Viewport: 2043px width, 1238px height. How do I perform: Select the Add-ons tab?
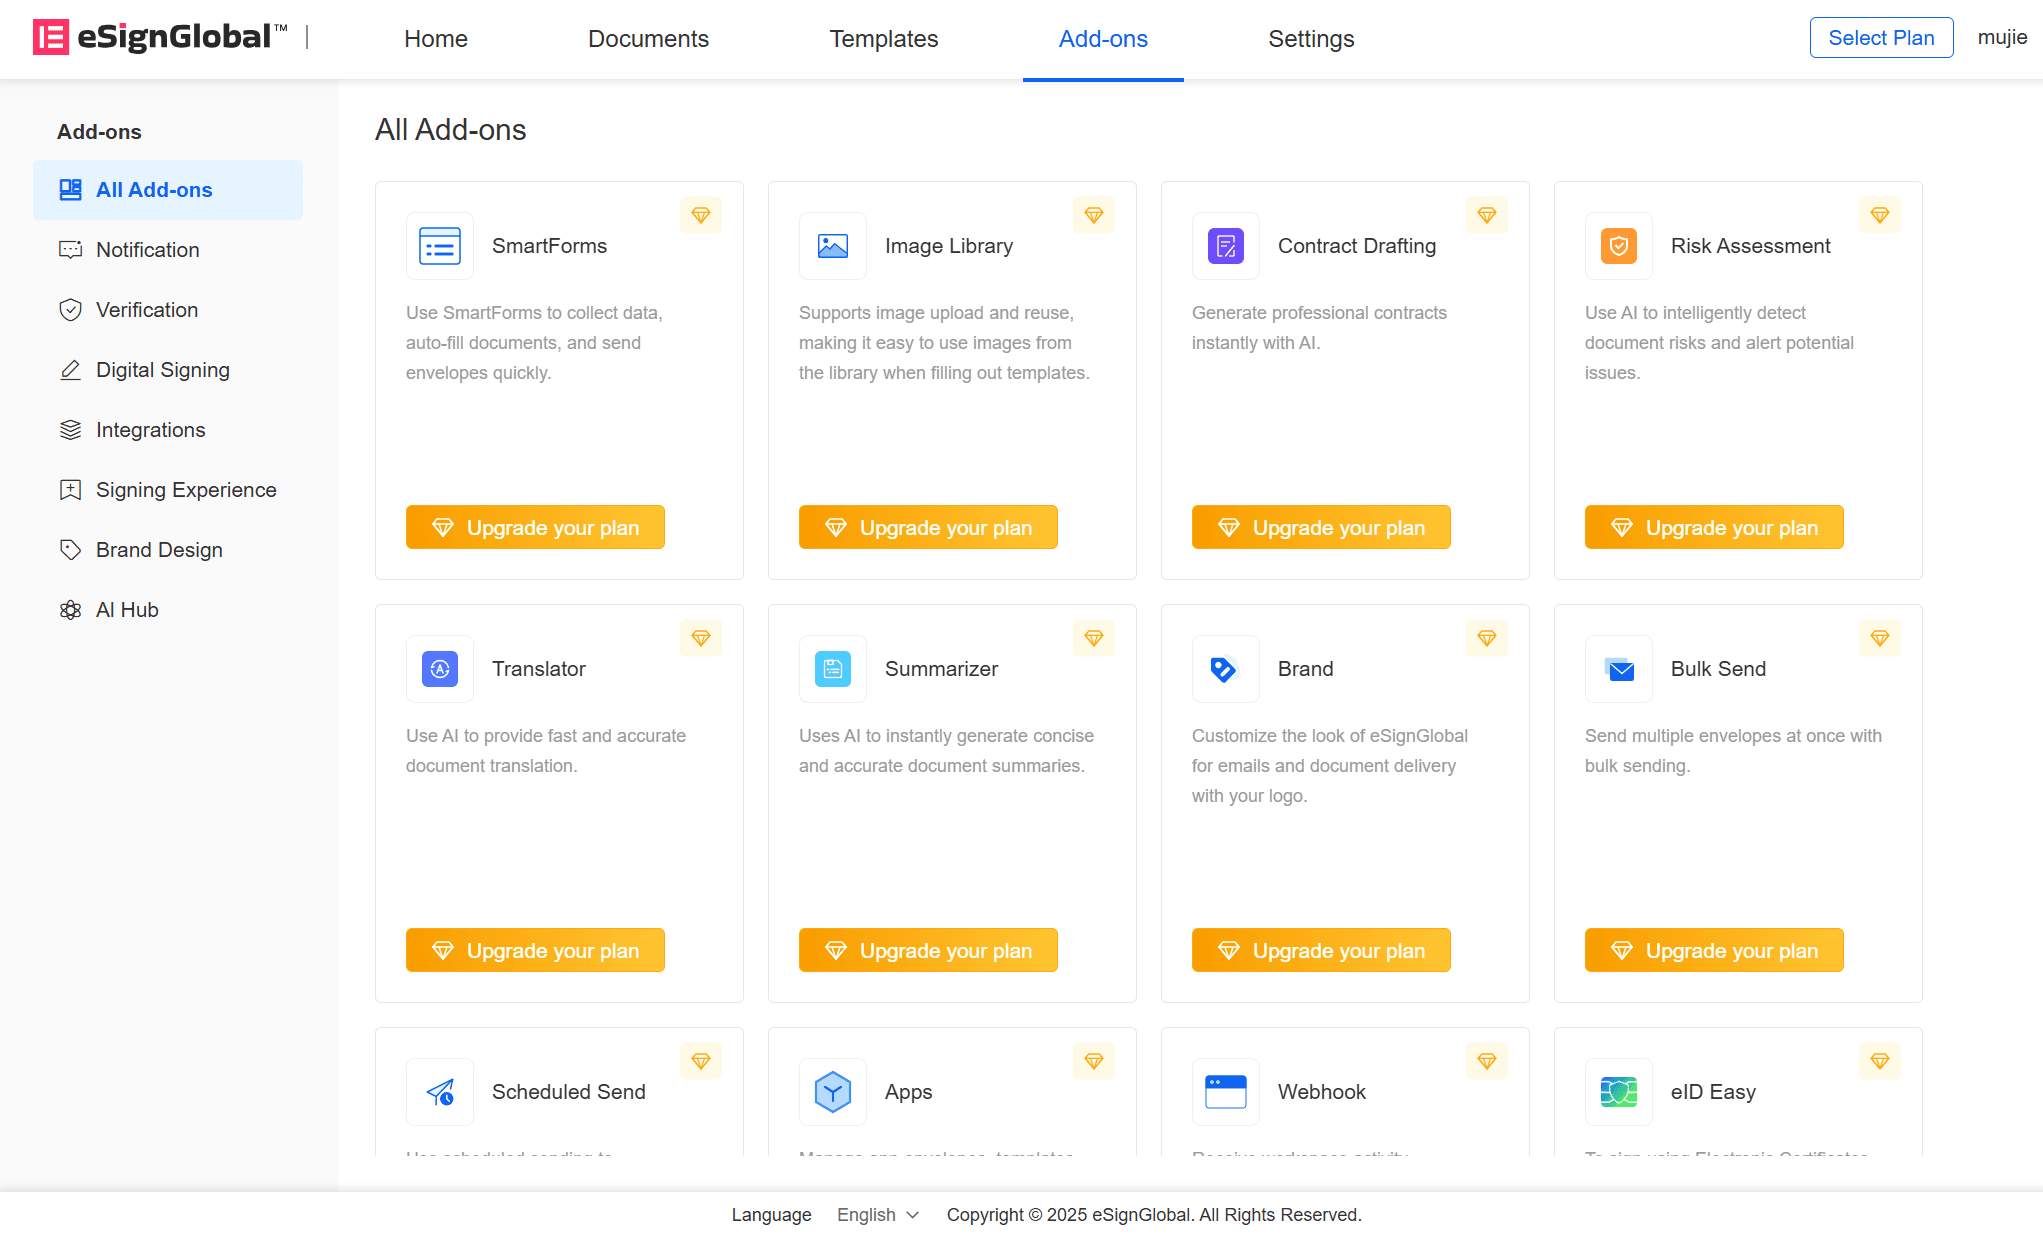(x=1103, y=39)
